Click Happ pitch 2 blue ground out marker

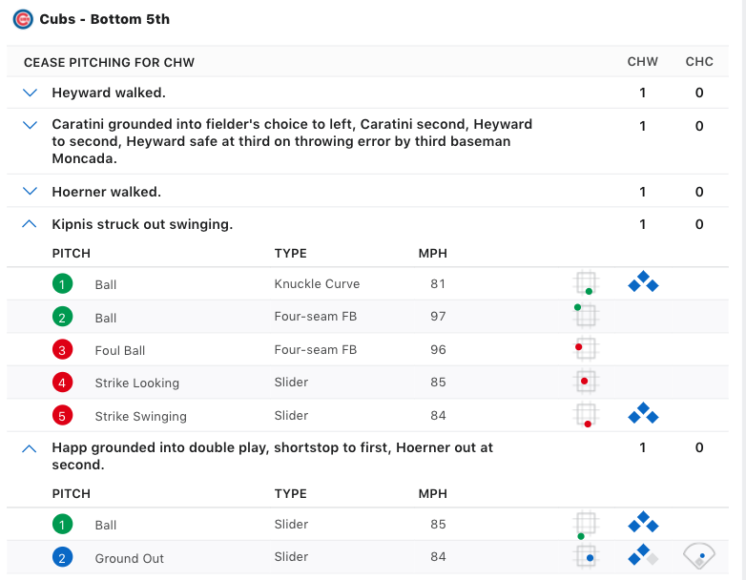pos(64,558)
